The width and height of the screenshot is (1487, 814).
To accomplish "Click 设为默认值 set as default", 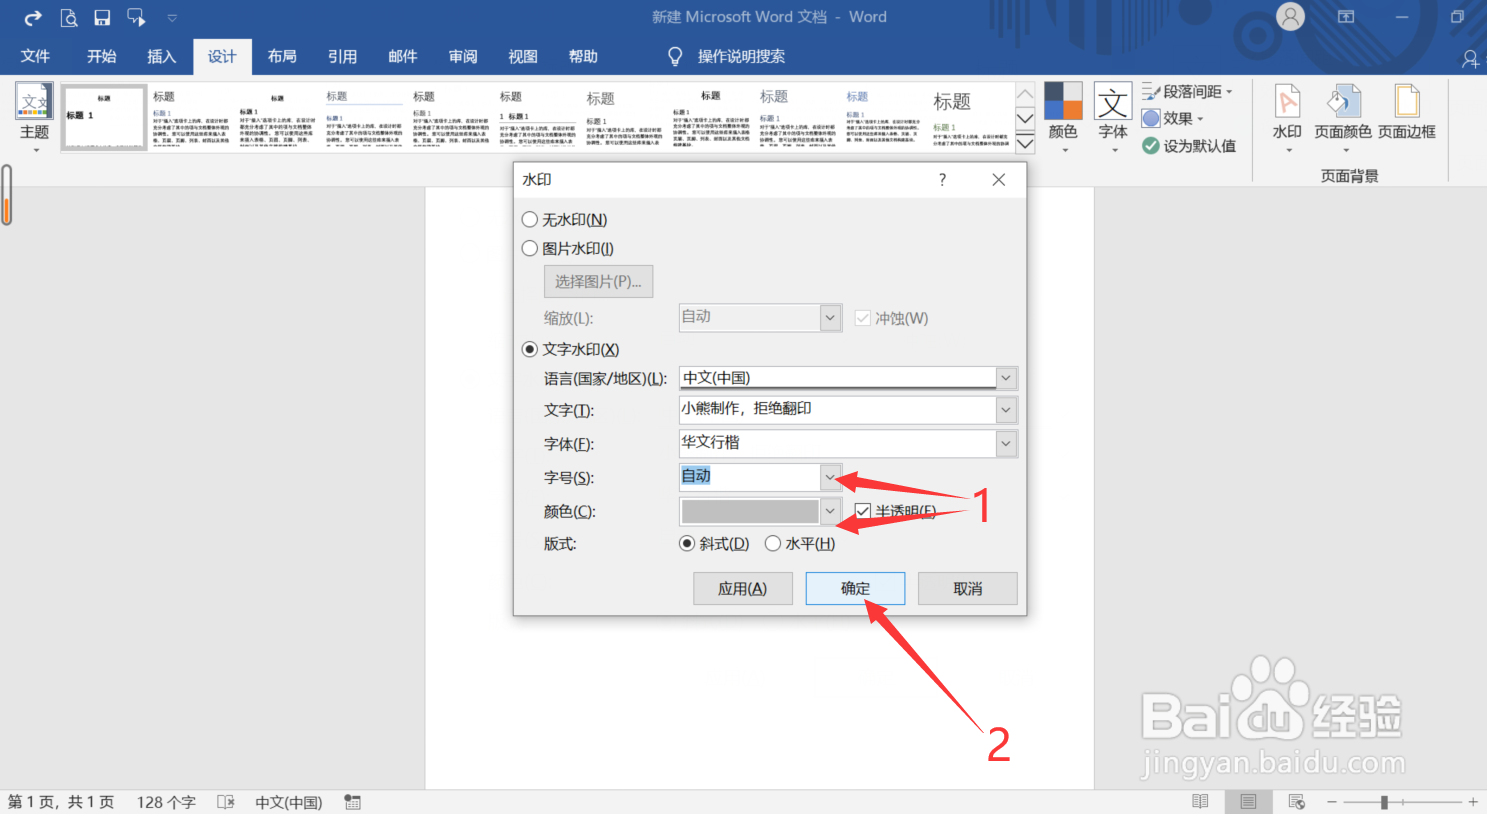I will tap(1189, 146).
